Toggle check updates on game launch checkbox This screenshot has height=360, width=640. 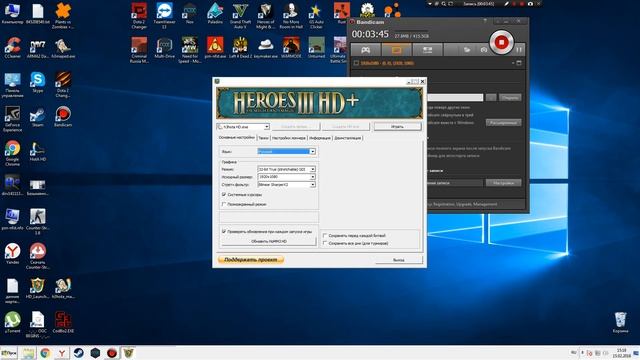224,231
